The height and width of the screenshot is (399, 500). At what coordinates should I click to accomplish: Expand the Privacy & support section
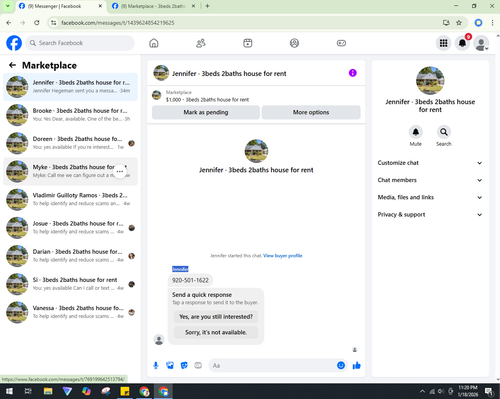pyautogui.click(x=430, y=215)
